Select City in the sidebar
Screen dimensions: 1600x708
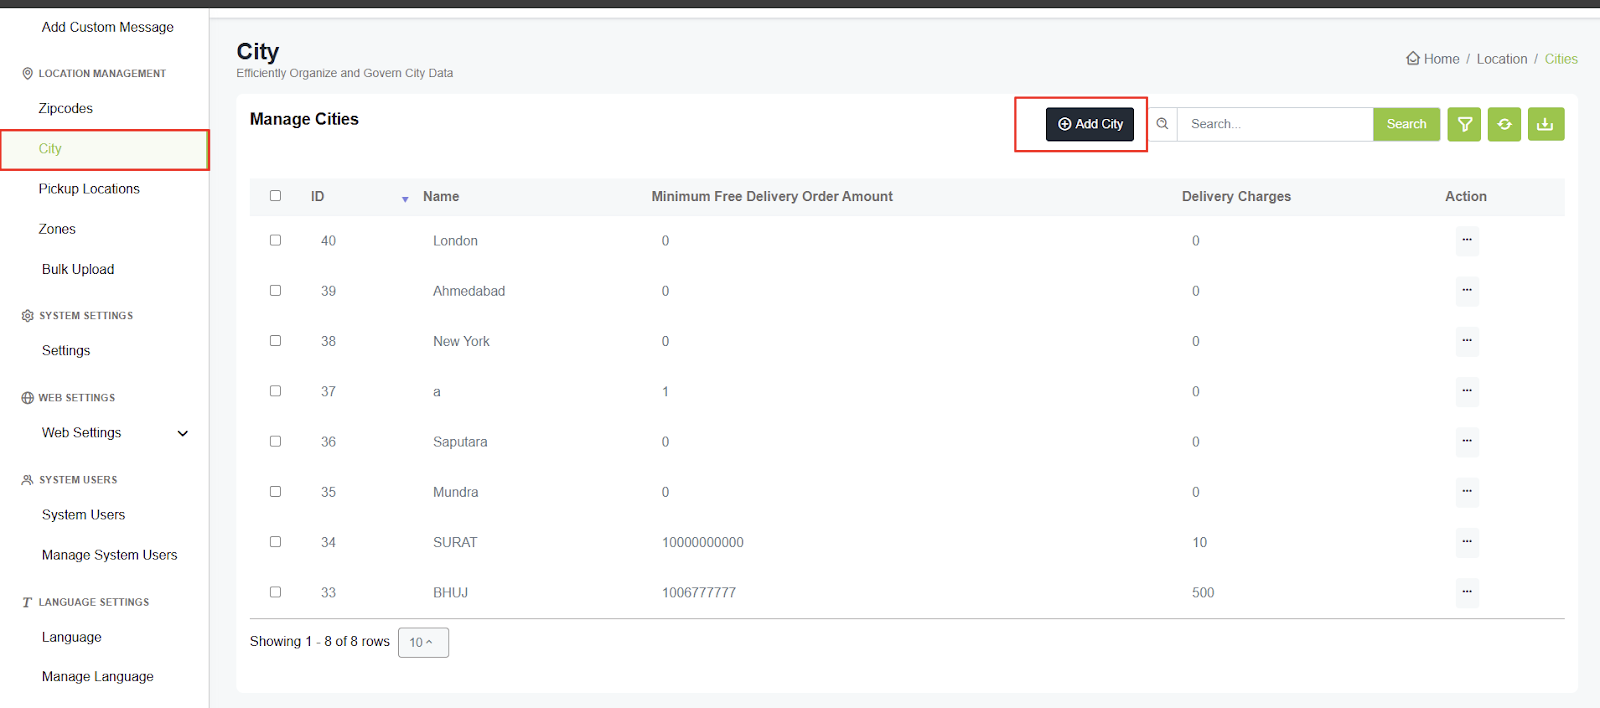click(50, 149)
